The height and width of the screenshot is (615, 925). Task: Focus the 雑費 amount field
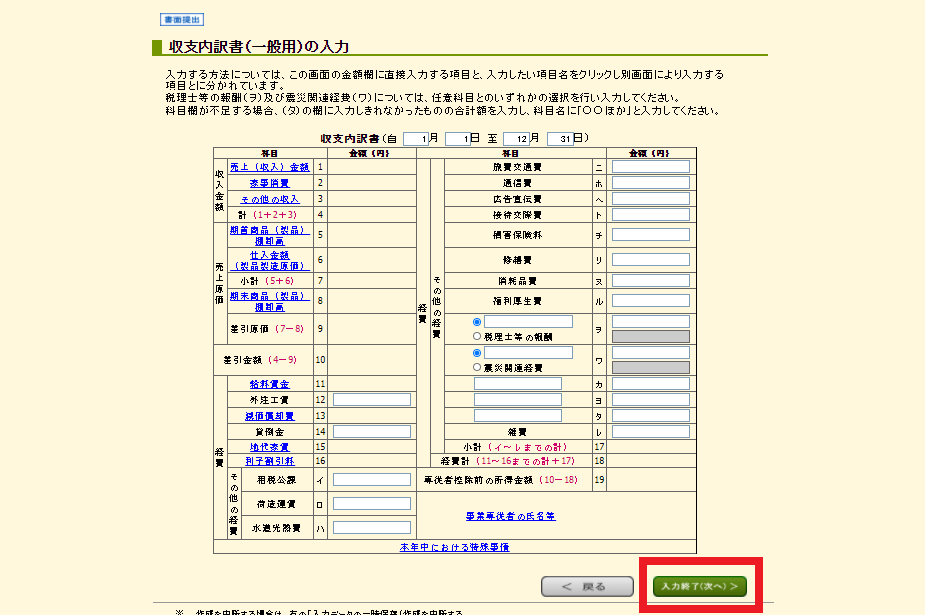651,432
